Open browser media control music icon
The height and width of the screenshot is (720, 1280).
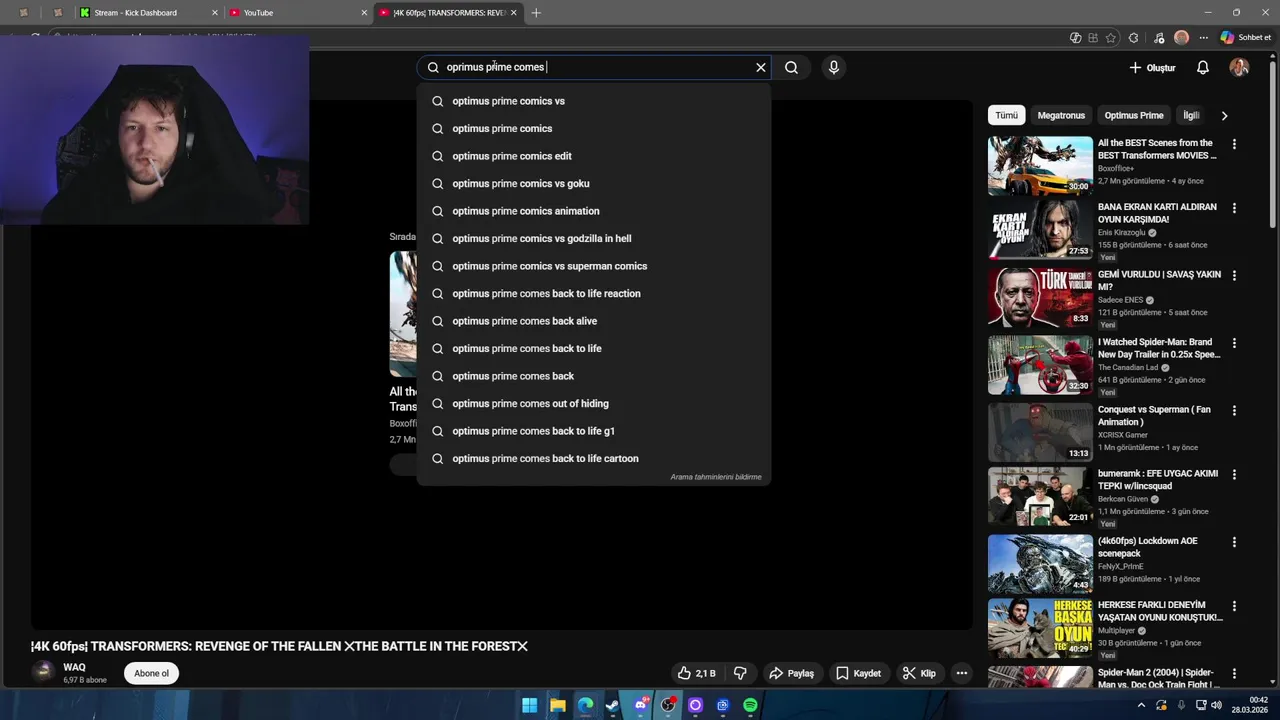(1159, 38)
